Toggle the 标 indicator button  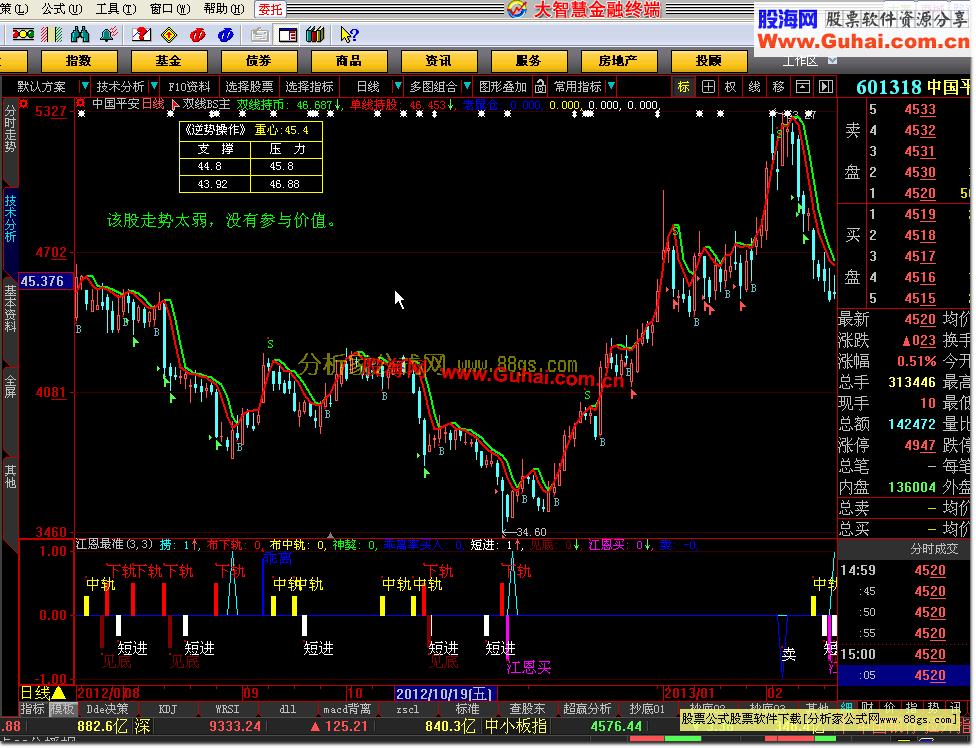point(683,86)
